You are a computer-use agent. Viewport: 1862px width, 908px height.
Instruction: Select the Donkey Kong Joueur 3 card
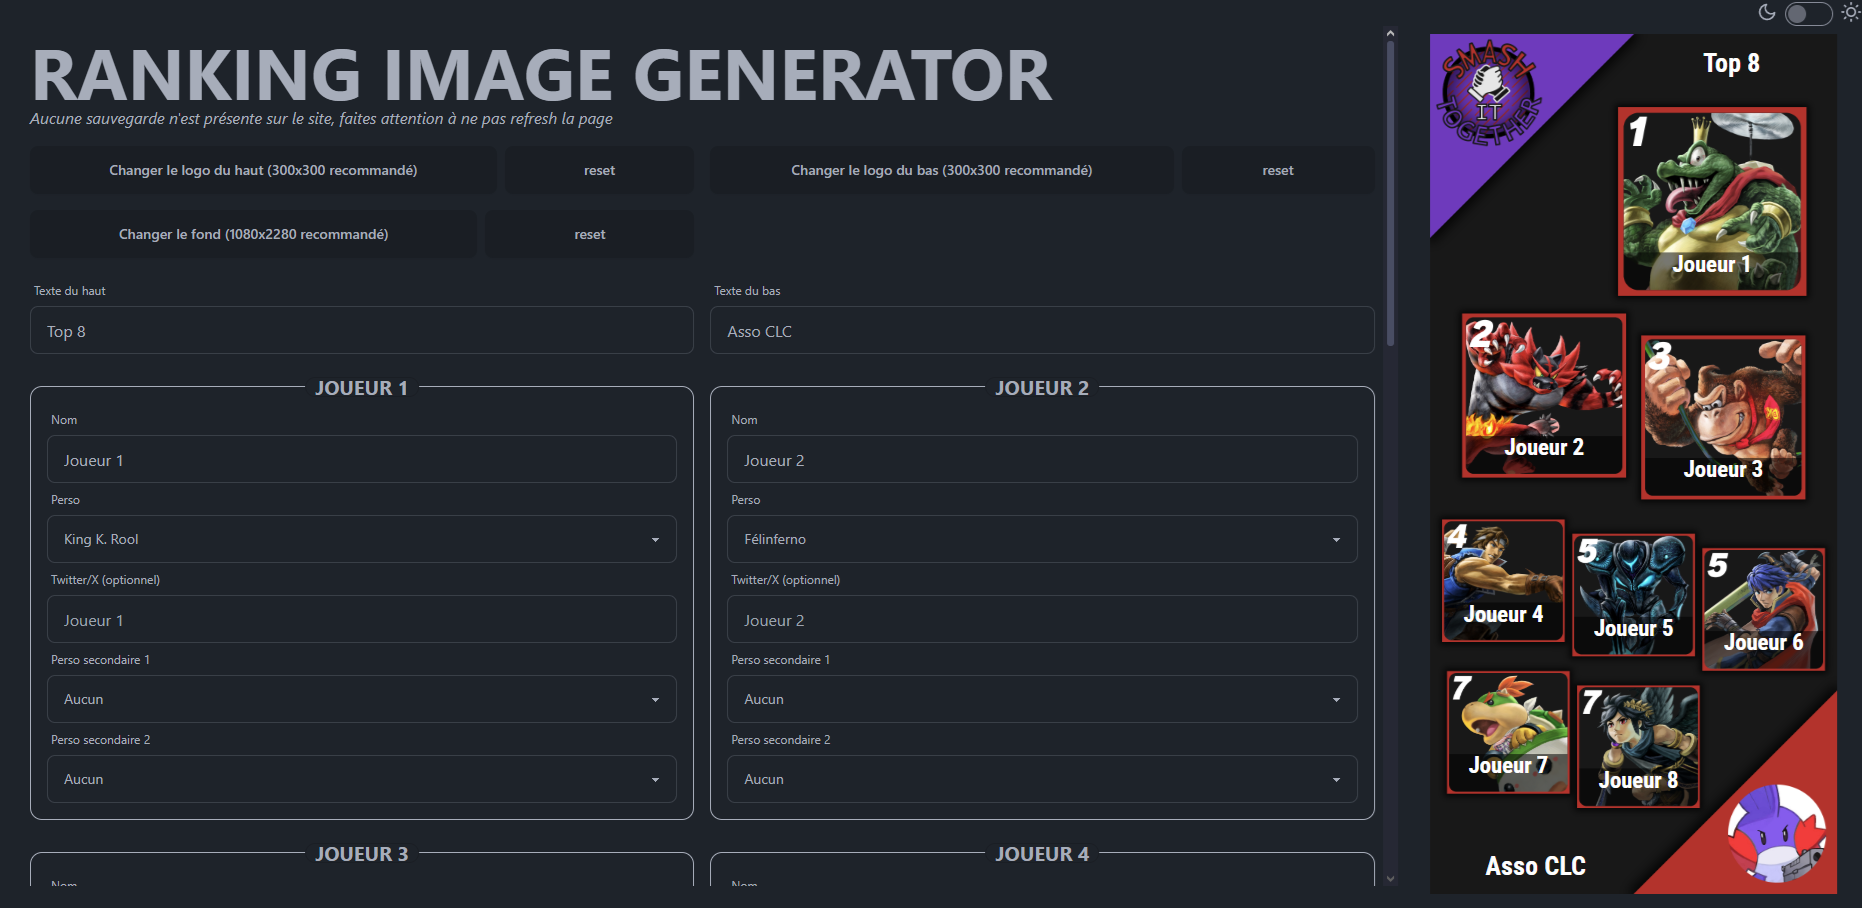[x=1723, y=417]
